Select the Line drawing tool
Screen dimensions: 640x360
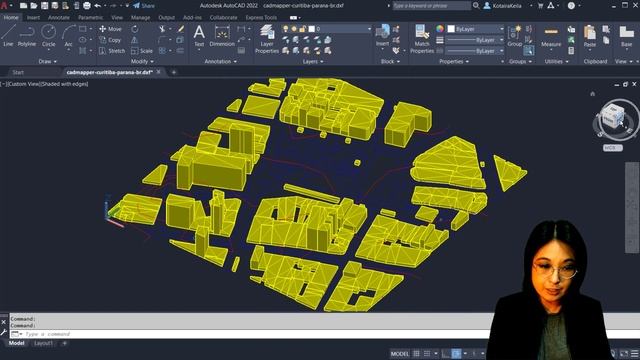(x=8, y=36)
